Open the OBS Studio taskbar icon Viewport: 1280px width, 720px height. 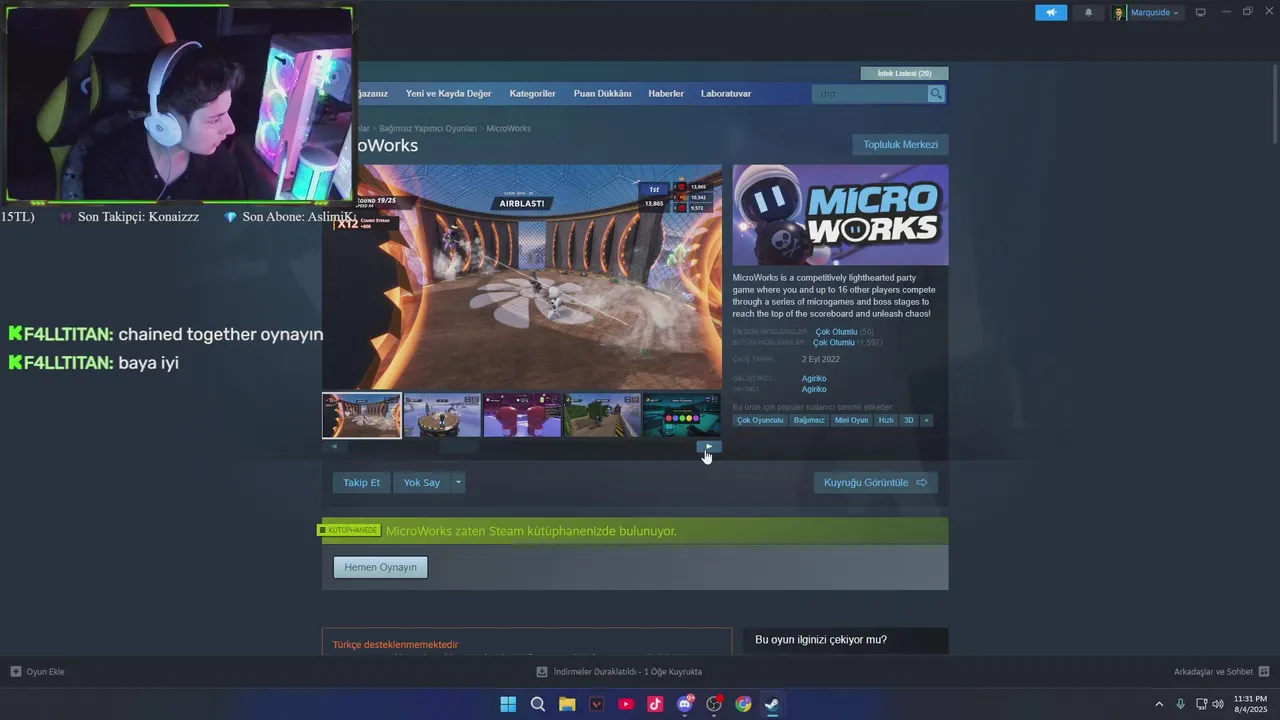click(x=714, y=704)
